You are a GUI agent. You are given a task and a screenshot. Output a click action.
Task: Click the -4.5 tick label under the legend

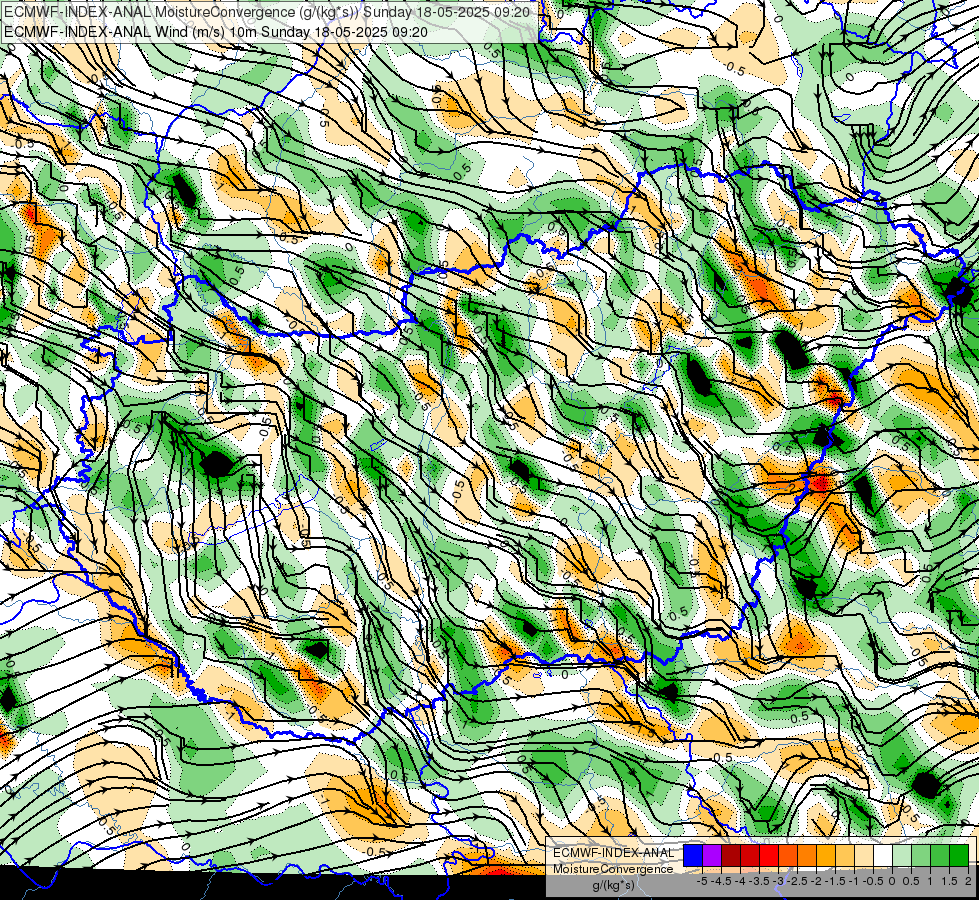[721, 881]
